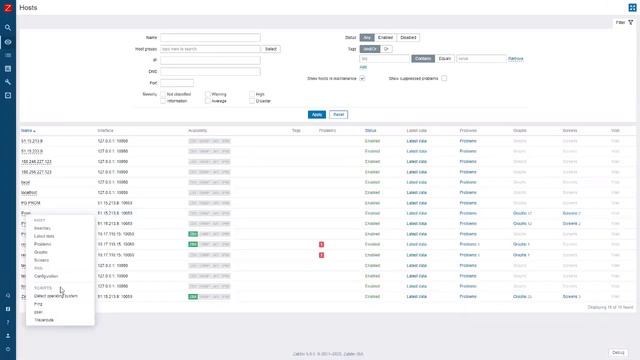This screenshot has width=640, height=360.
Task: Open the Configuration wrench icon in sidebar
Action: 8,82
